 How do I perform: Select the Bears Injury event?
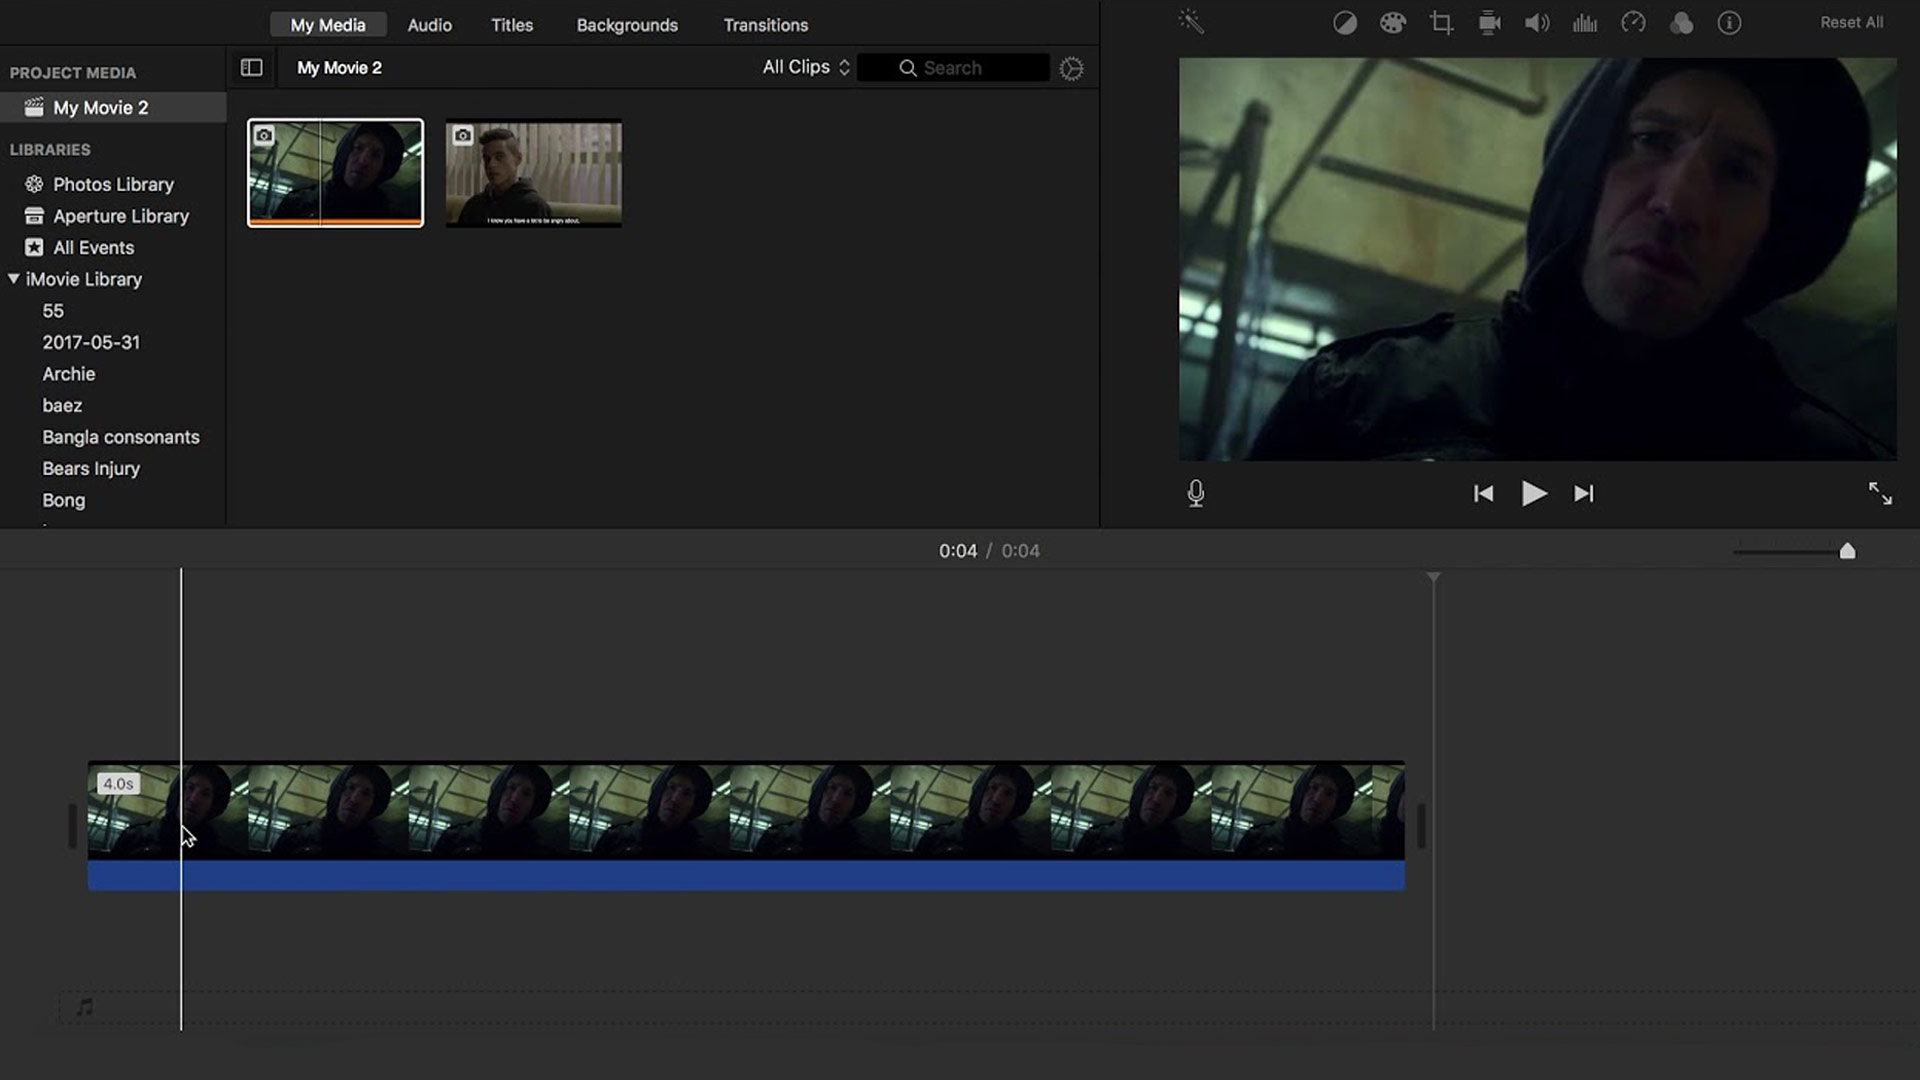click(91, 468)
